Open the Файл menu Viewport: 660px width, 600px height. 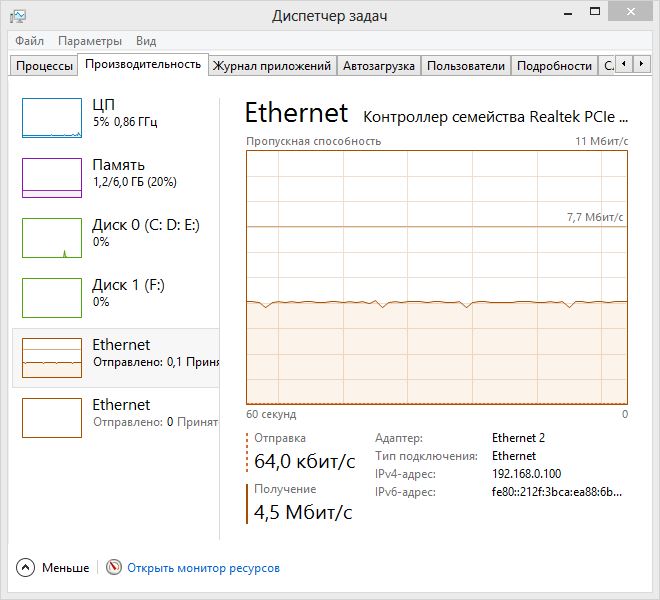pyautogui.click(x=29, y=41)
